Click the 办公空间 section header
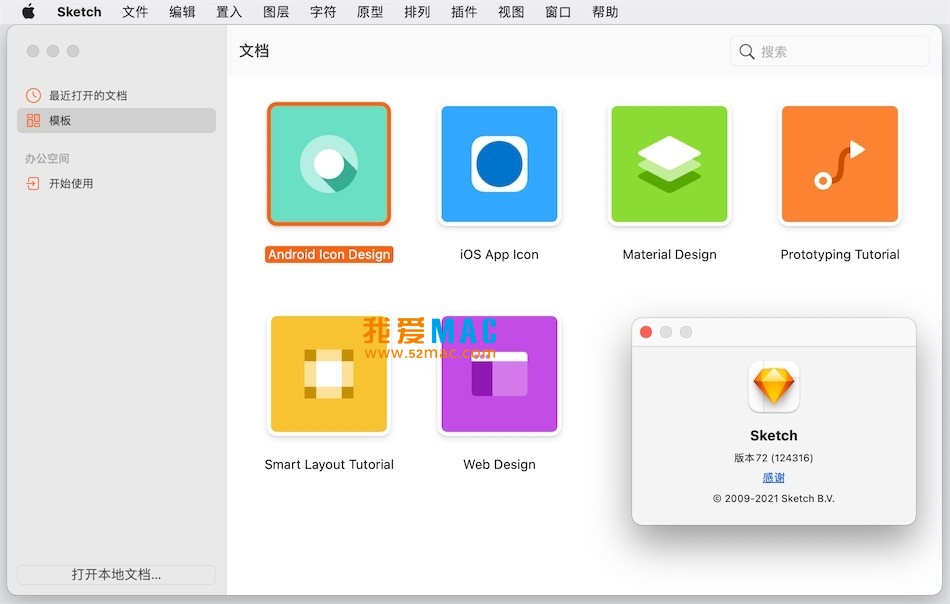 47,159
